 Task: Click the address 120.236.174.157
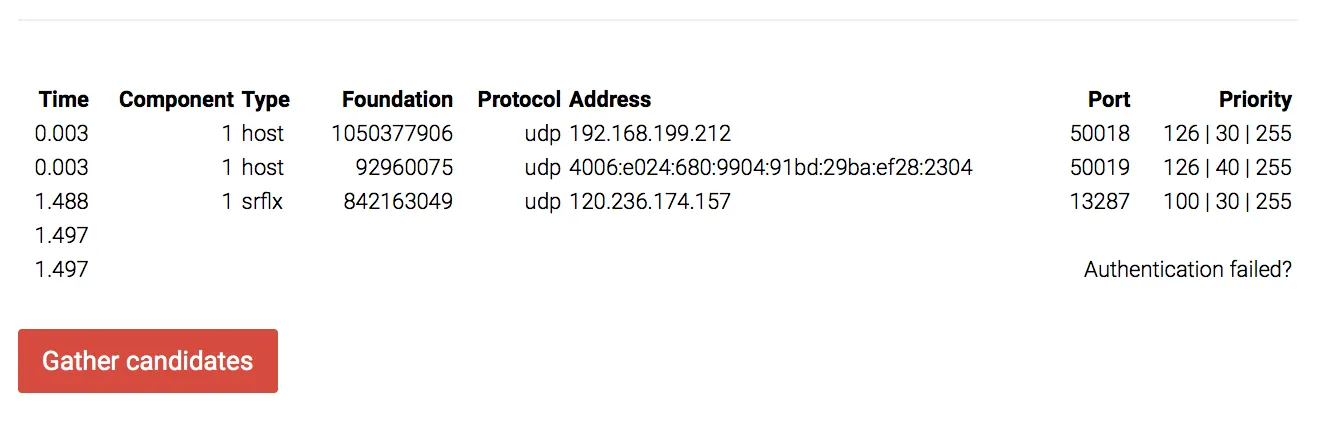(x=650, y=201)
